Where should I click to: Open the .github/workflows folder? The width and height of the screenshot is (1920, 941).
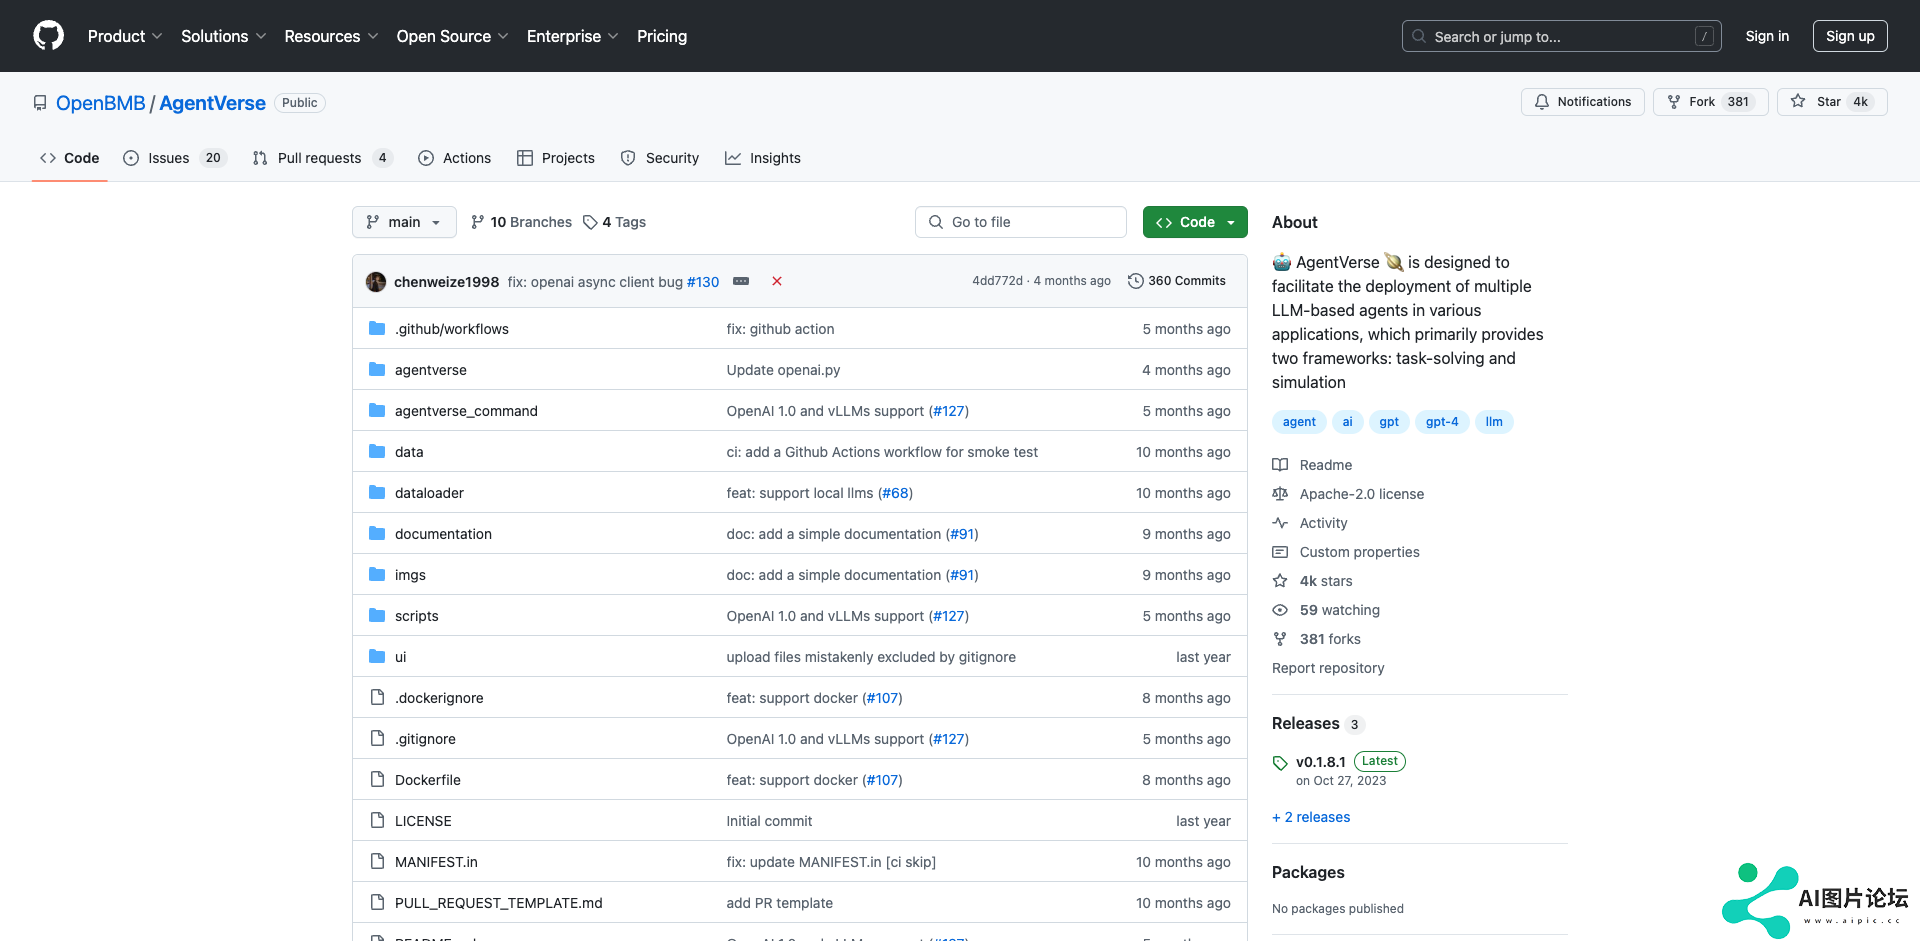[x=451, y=329]
